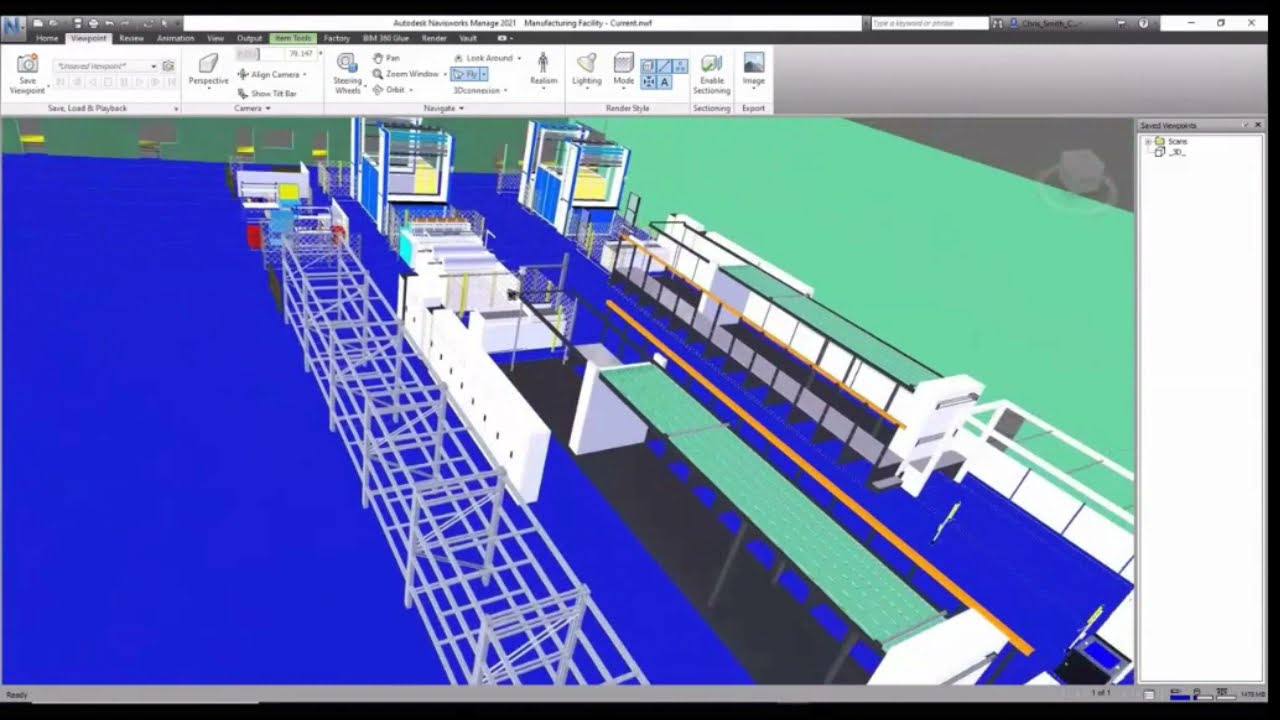The image size is (1280, 720).
Task: Click Undo in quick access toolbar
Action: tap(109, 22)
